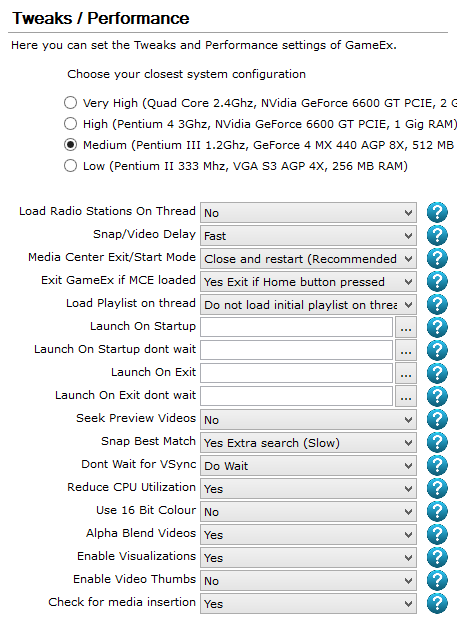Select the Low Pentium II configuration
The height and width of the screenshot is (619, 457).
point(70,165)
